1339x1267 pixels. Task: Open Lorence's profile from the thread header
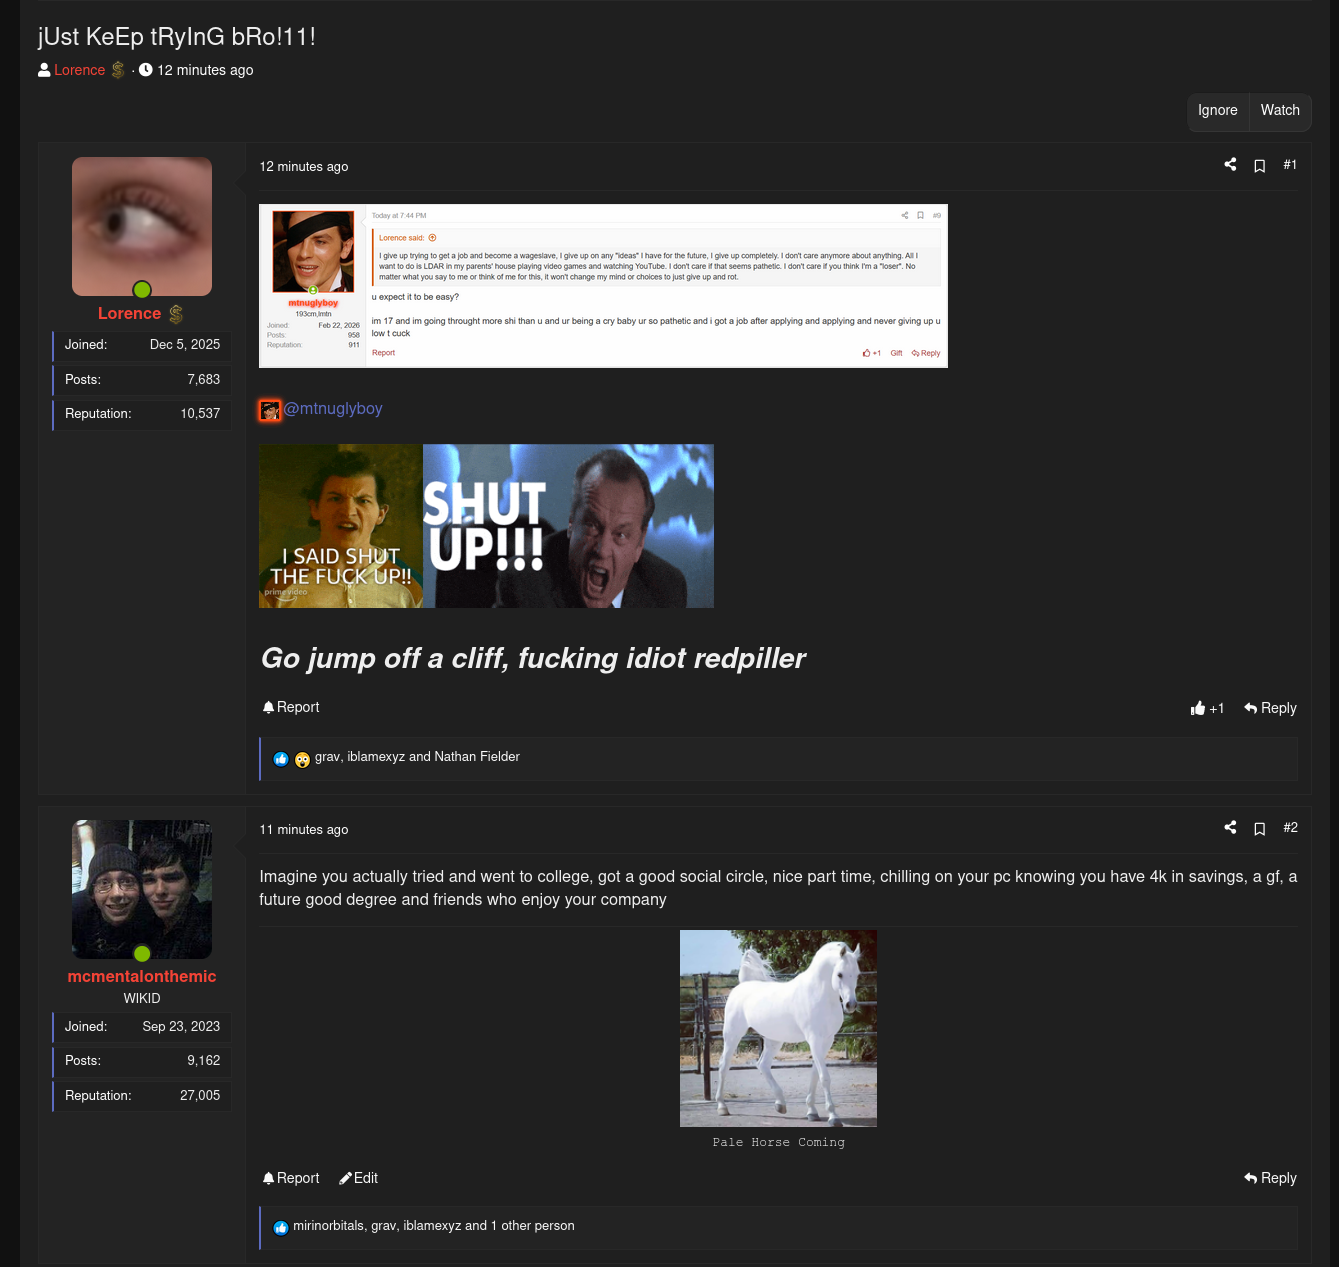click(79, 70)
